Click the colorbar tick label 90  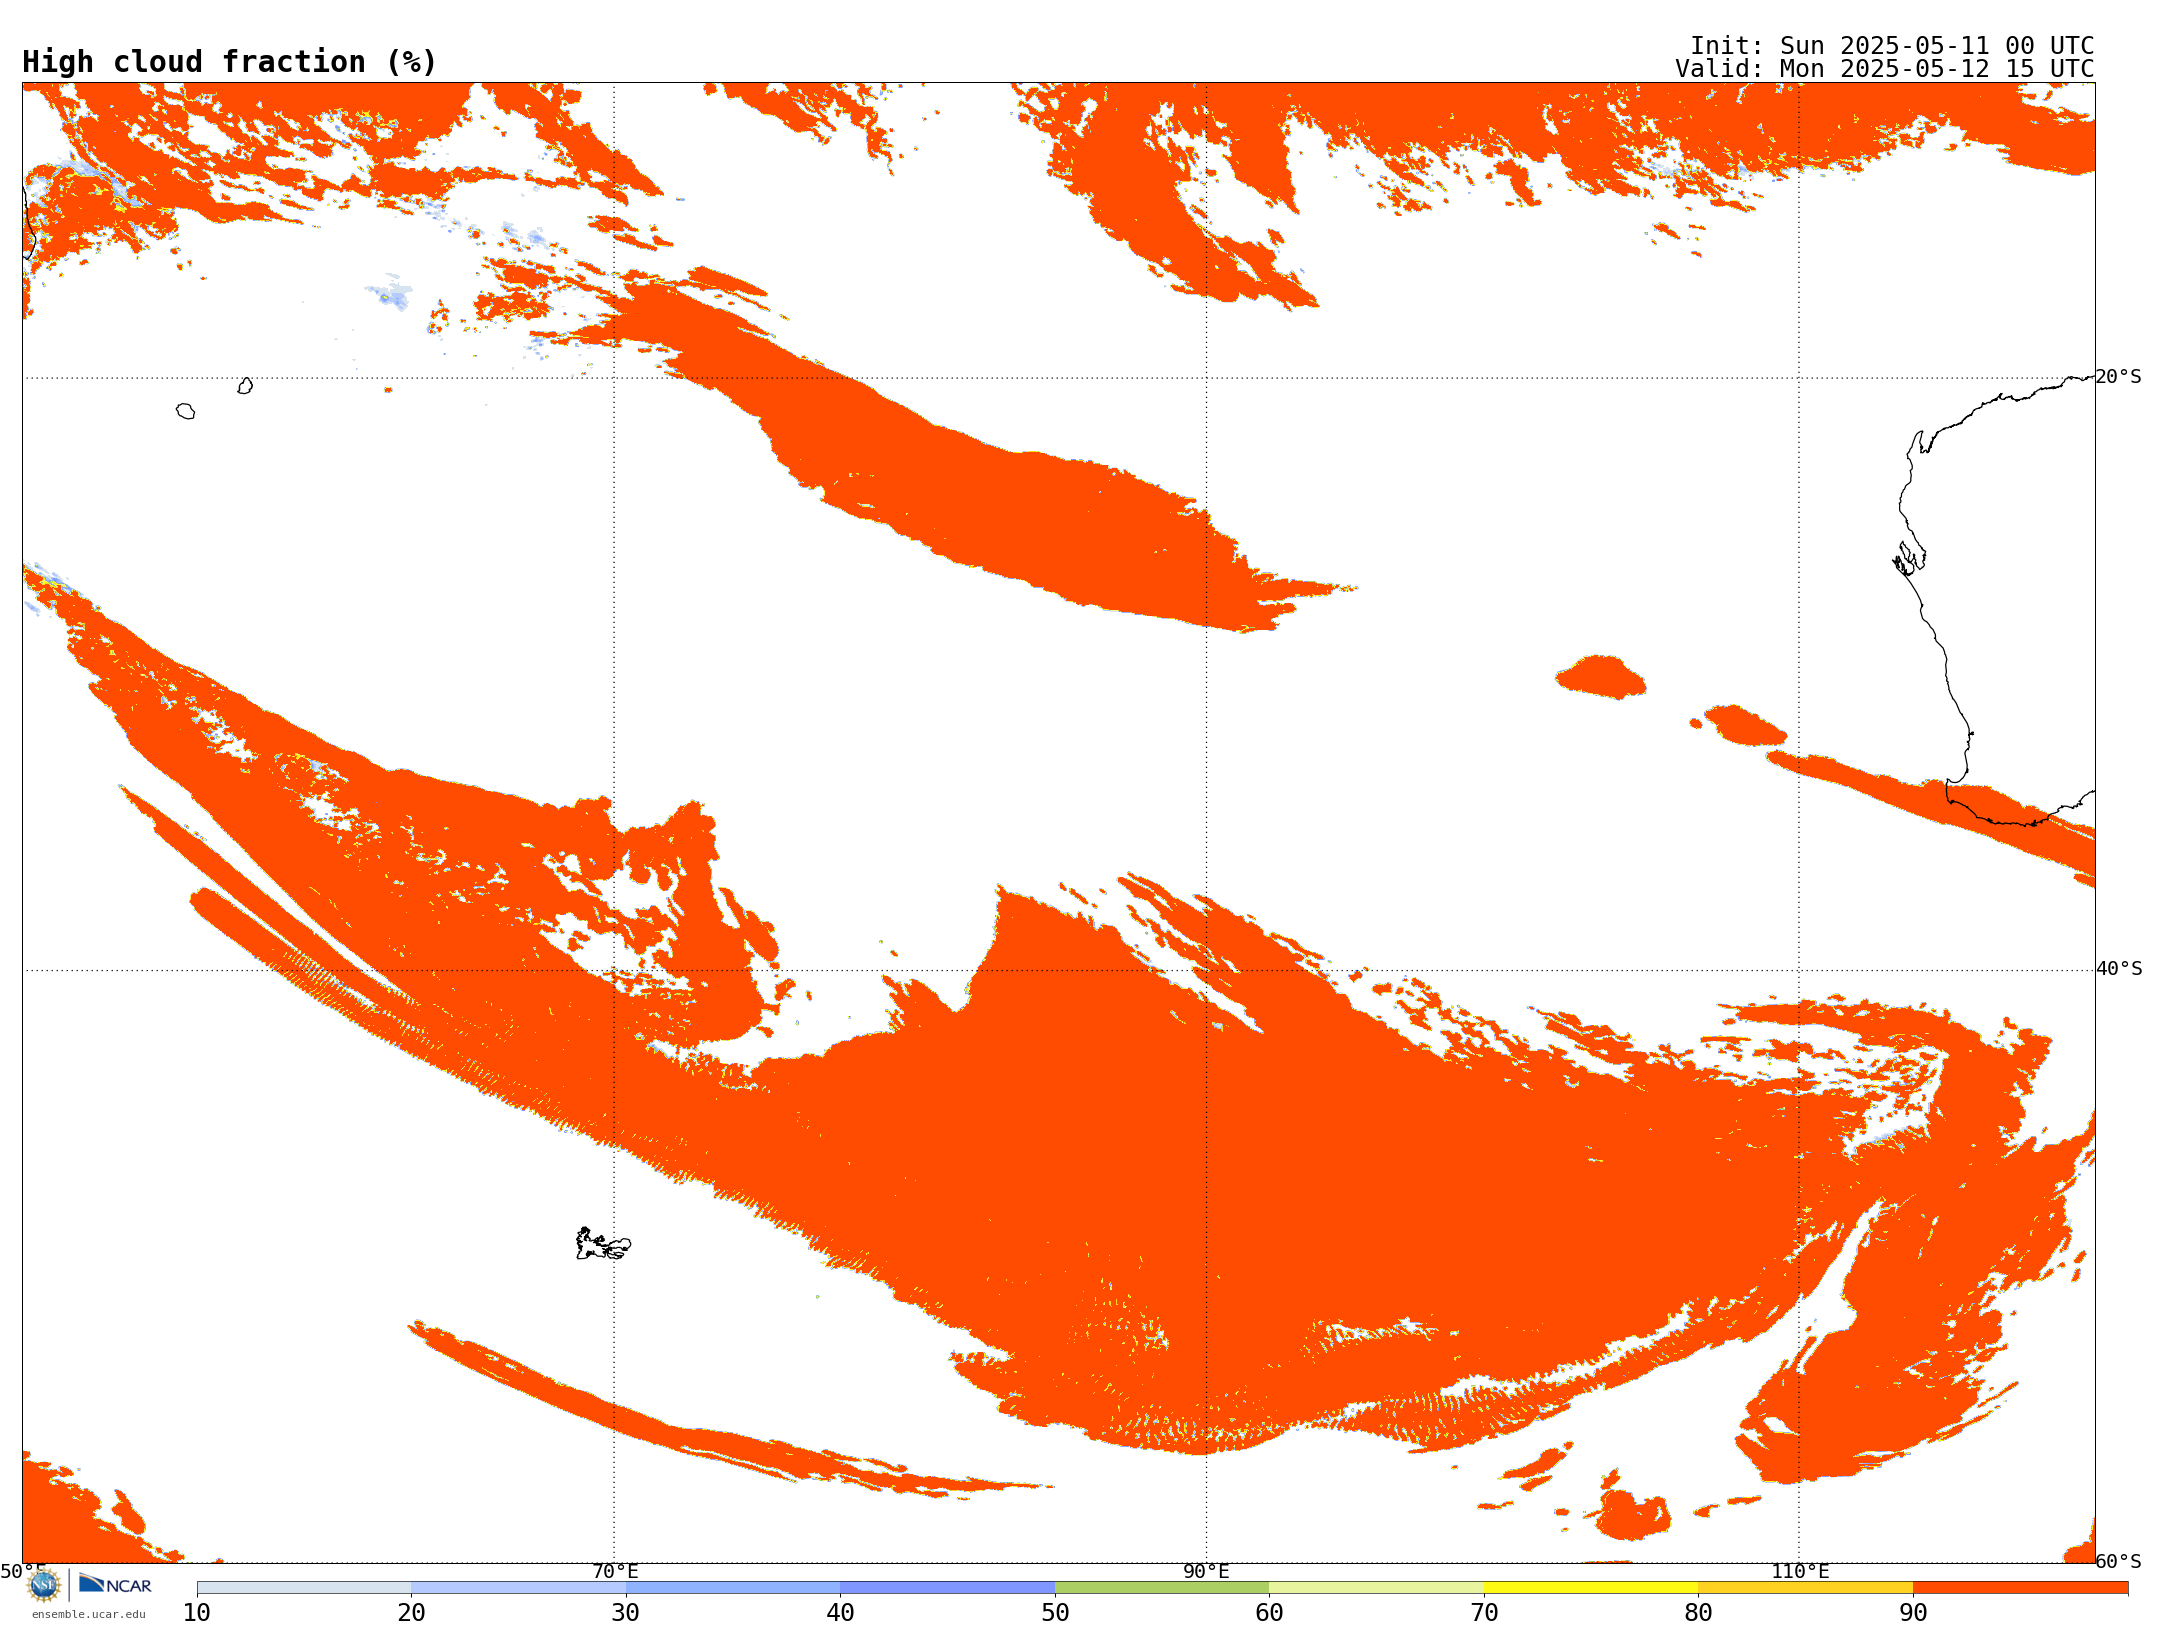1913,1612
